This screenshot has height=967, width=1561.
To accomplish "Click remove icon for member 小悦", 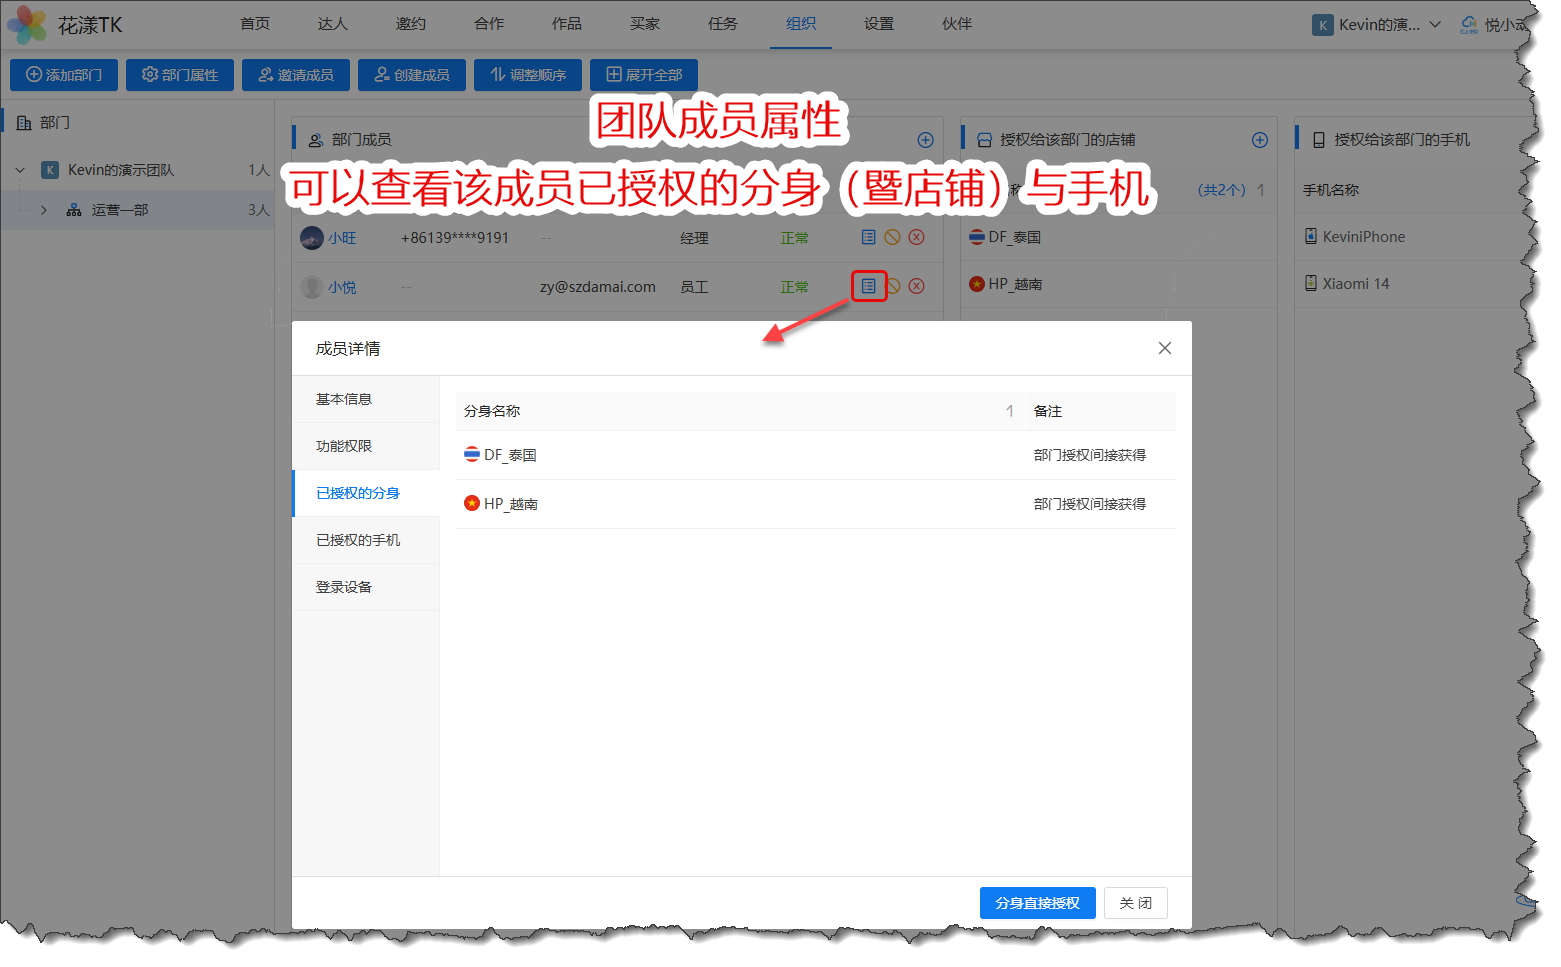I will (916, 286).
